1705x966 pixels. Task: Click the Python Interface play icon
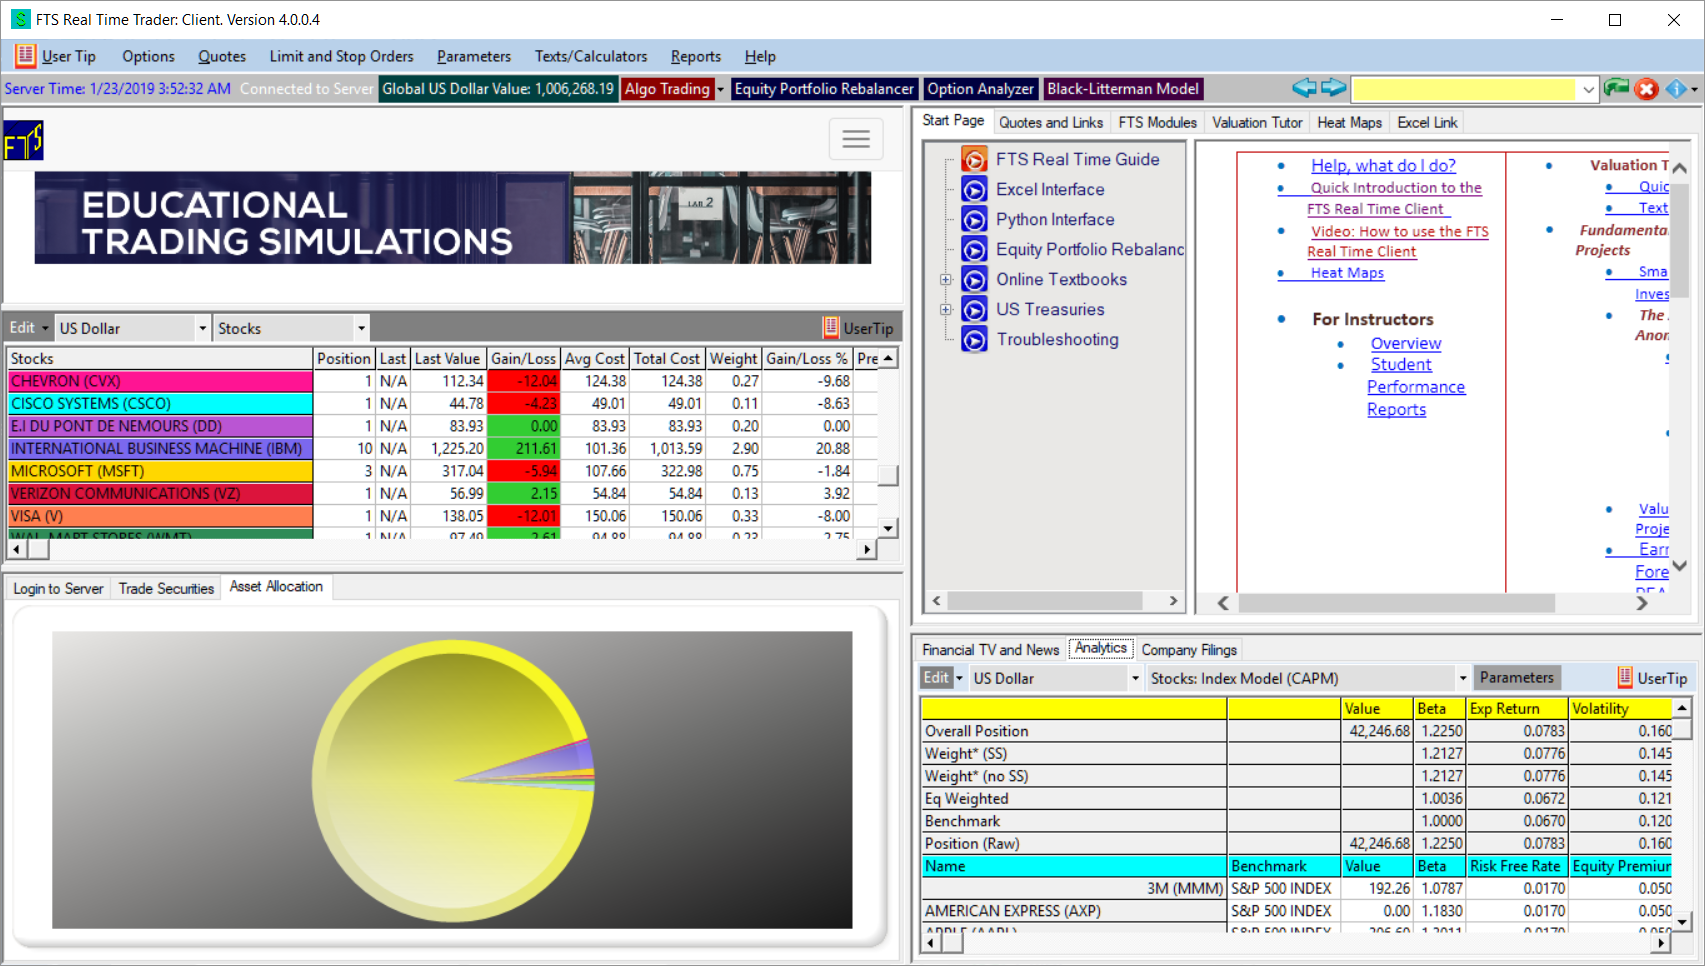[x=974, y=220]
